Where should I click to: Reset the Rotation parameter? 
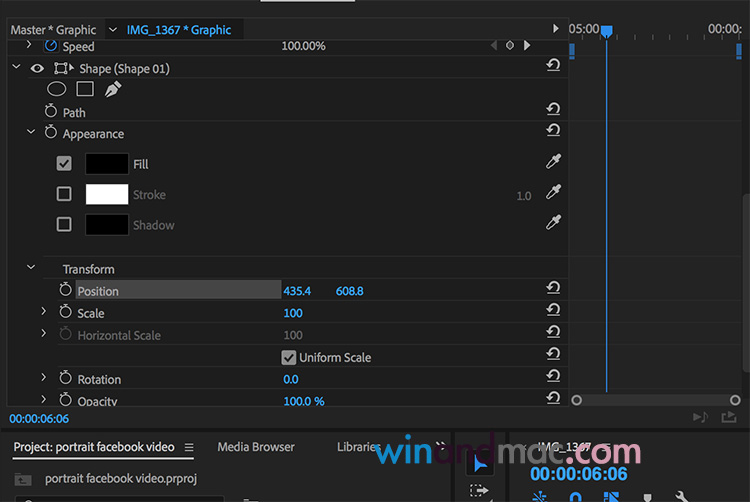[553, 378]
